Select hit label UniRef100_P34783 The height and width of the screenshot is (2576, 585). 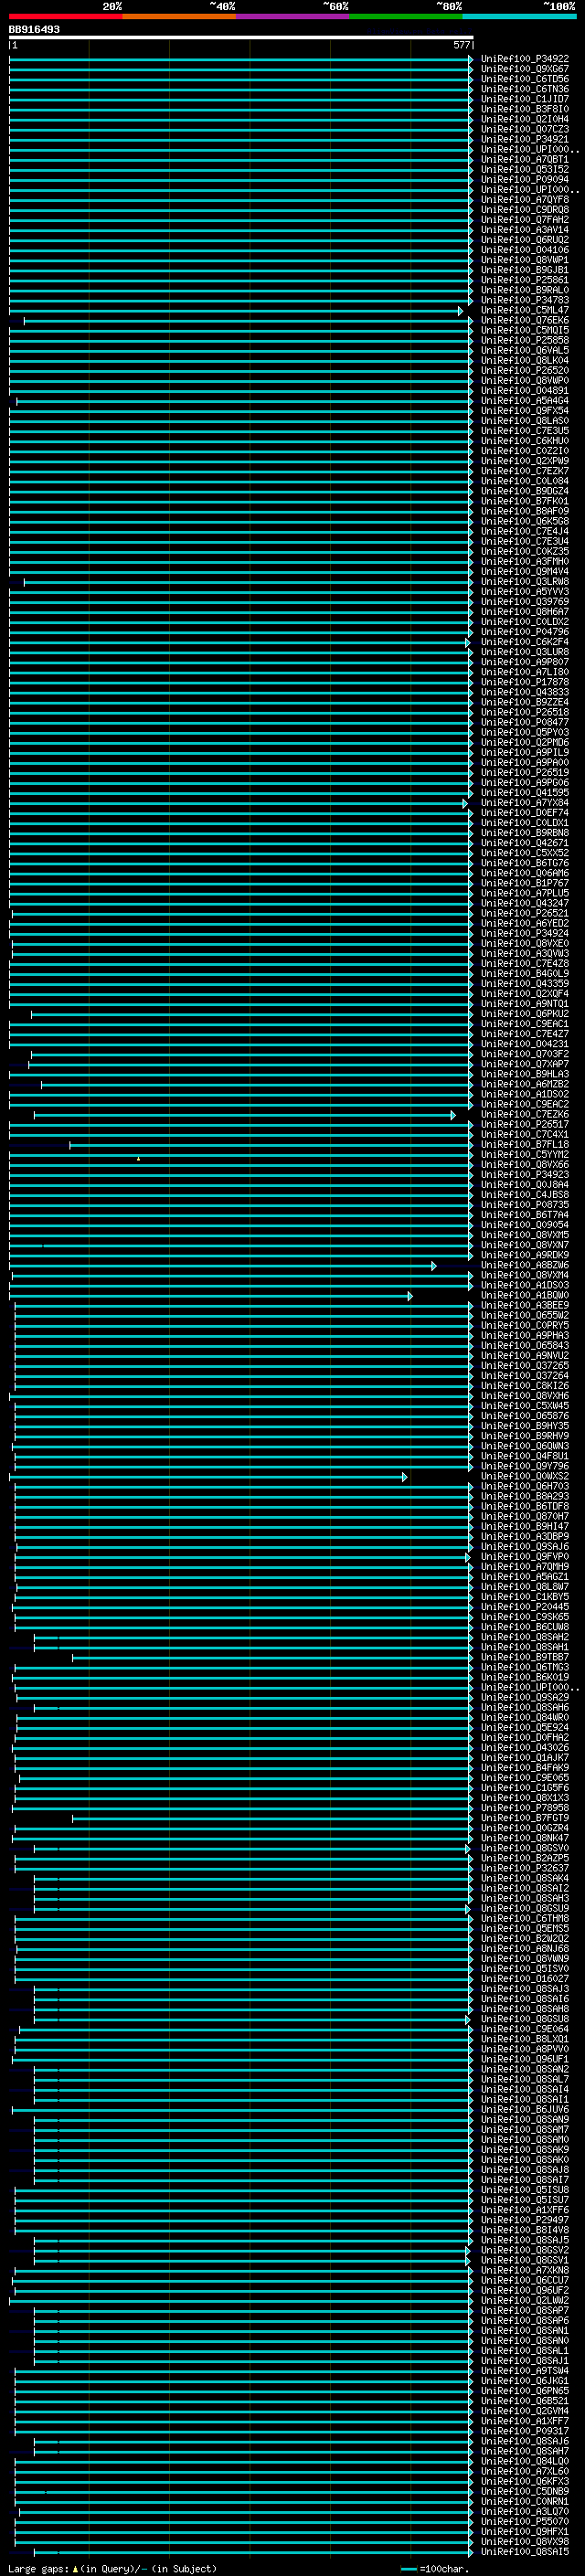pos(524,300)
